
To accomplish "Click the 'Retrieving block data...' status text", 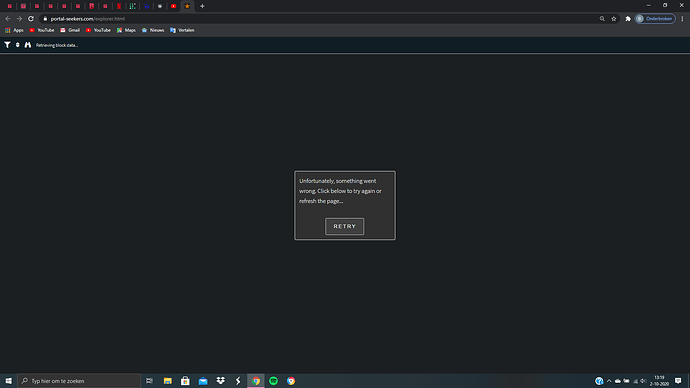I will [x=57, y=45].
